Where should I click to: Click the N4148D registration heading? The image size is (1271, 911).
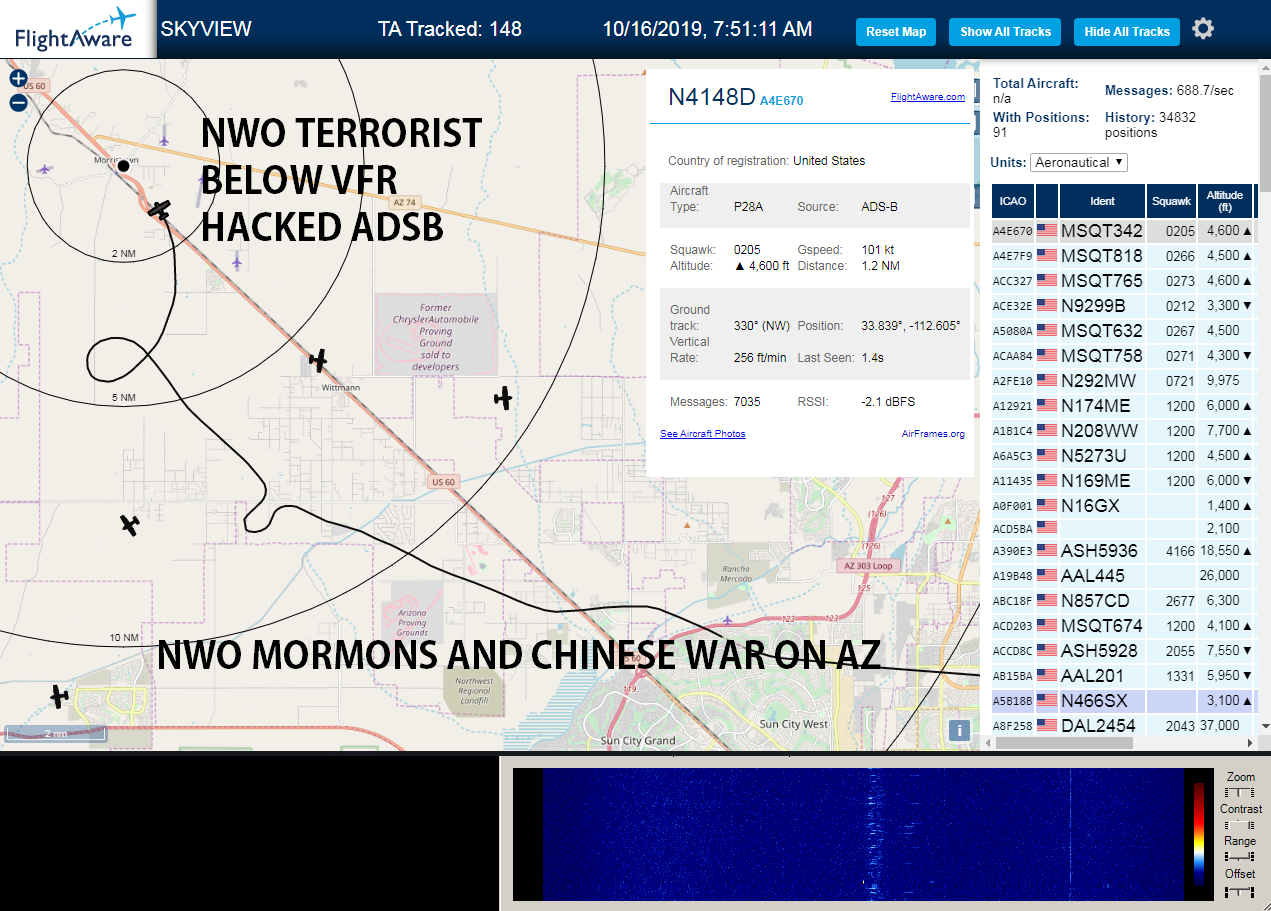point(711,97)
